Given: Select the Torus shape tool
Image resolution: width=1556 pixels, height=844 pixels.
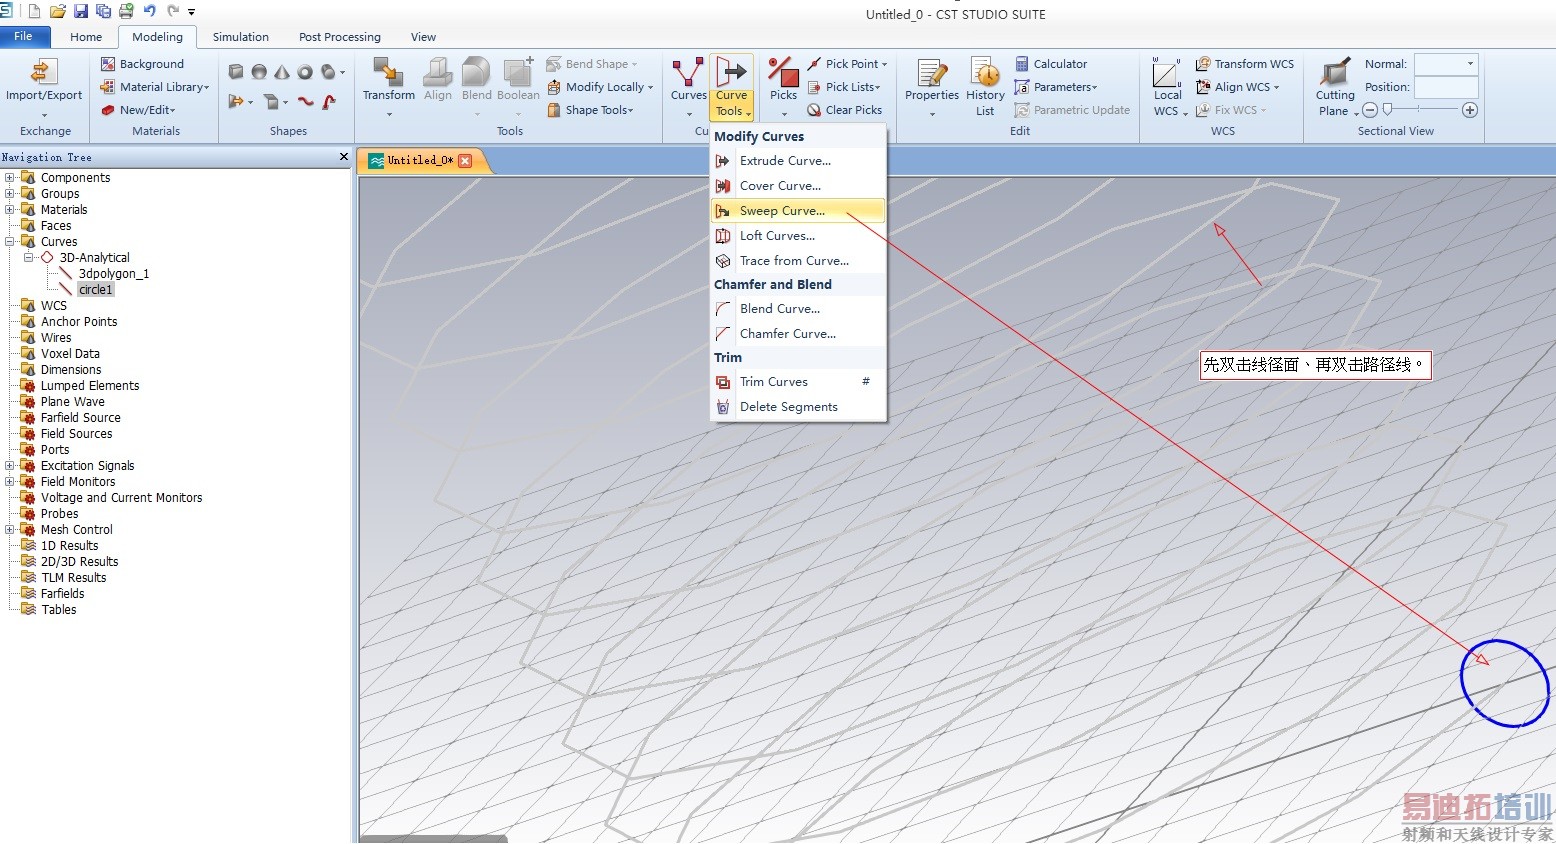Looking at the screenshot, I should coord(305,72).
